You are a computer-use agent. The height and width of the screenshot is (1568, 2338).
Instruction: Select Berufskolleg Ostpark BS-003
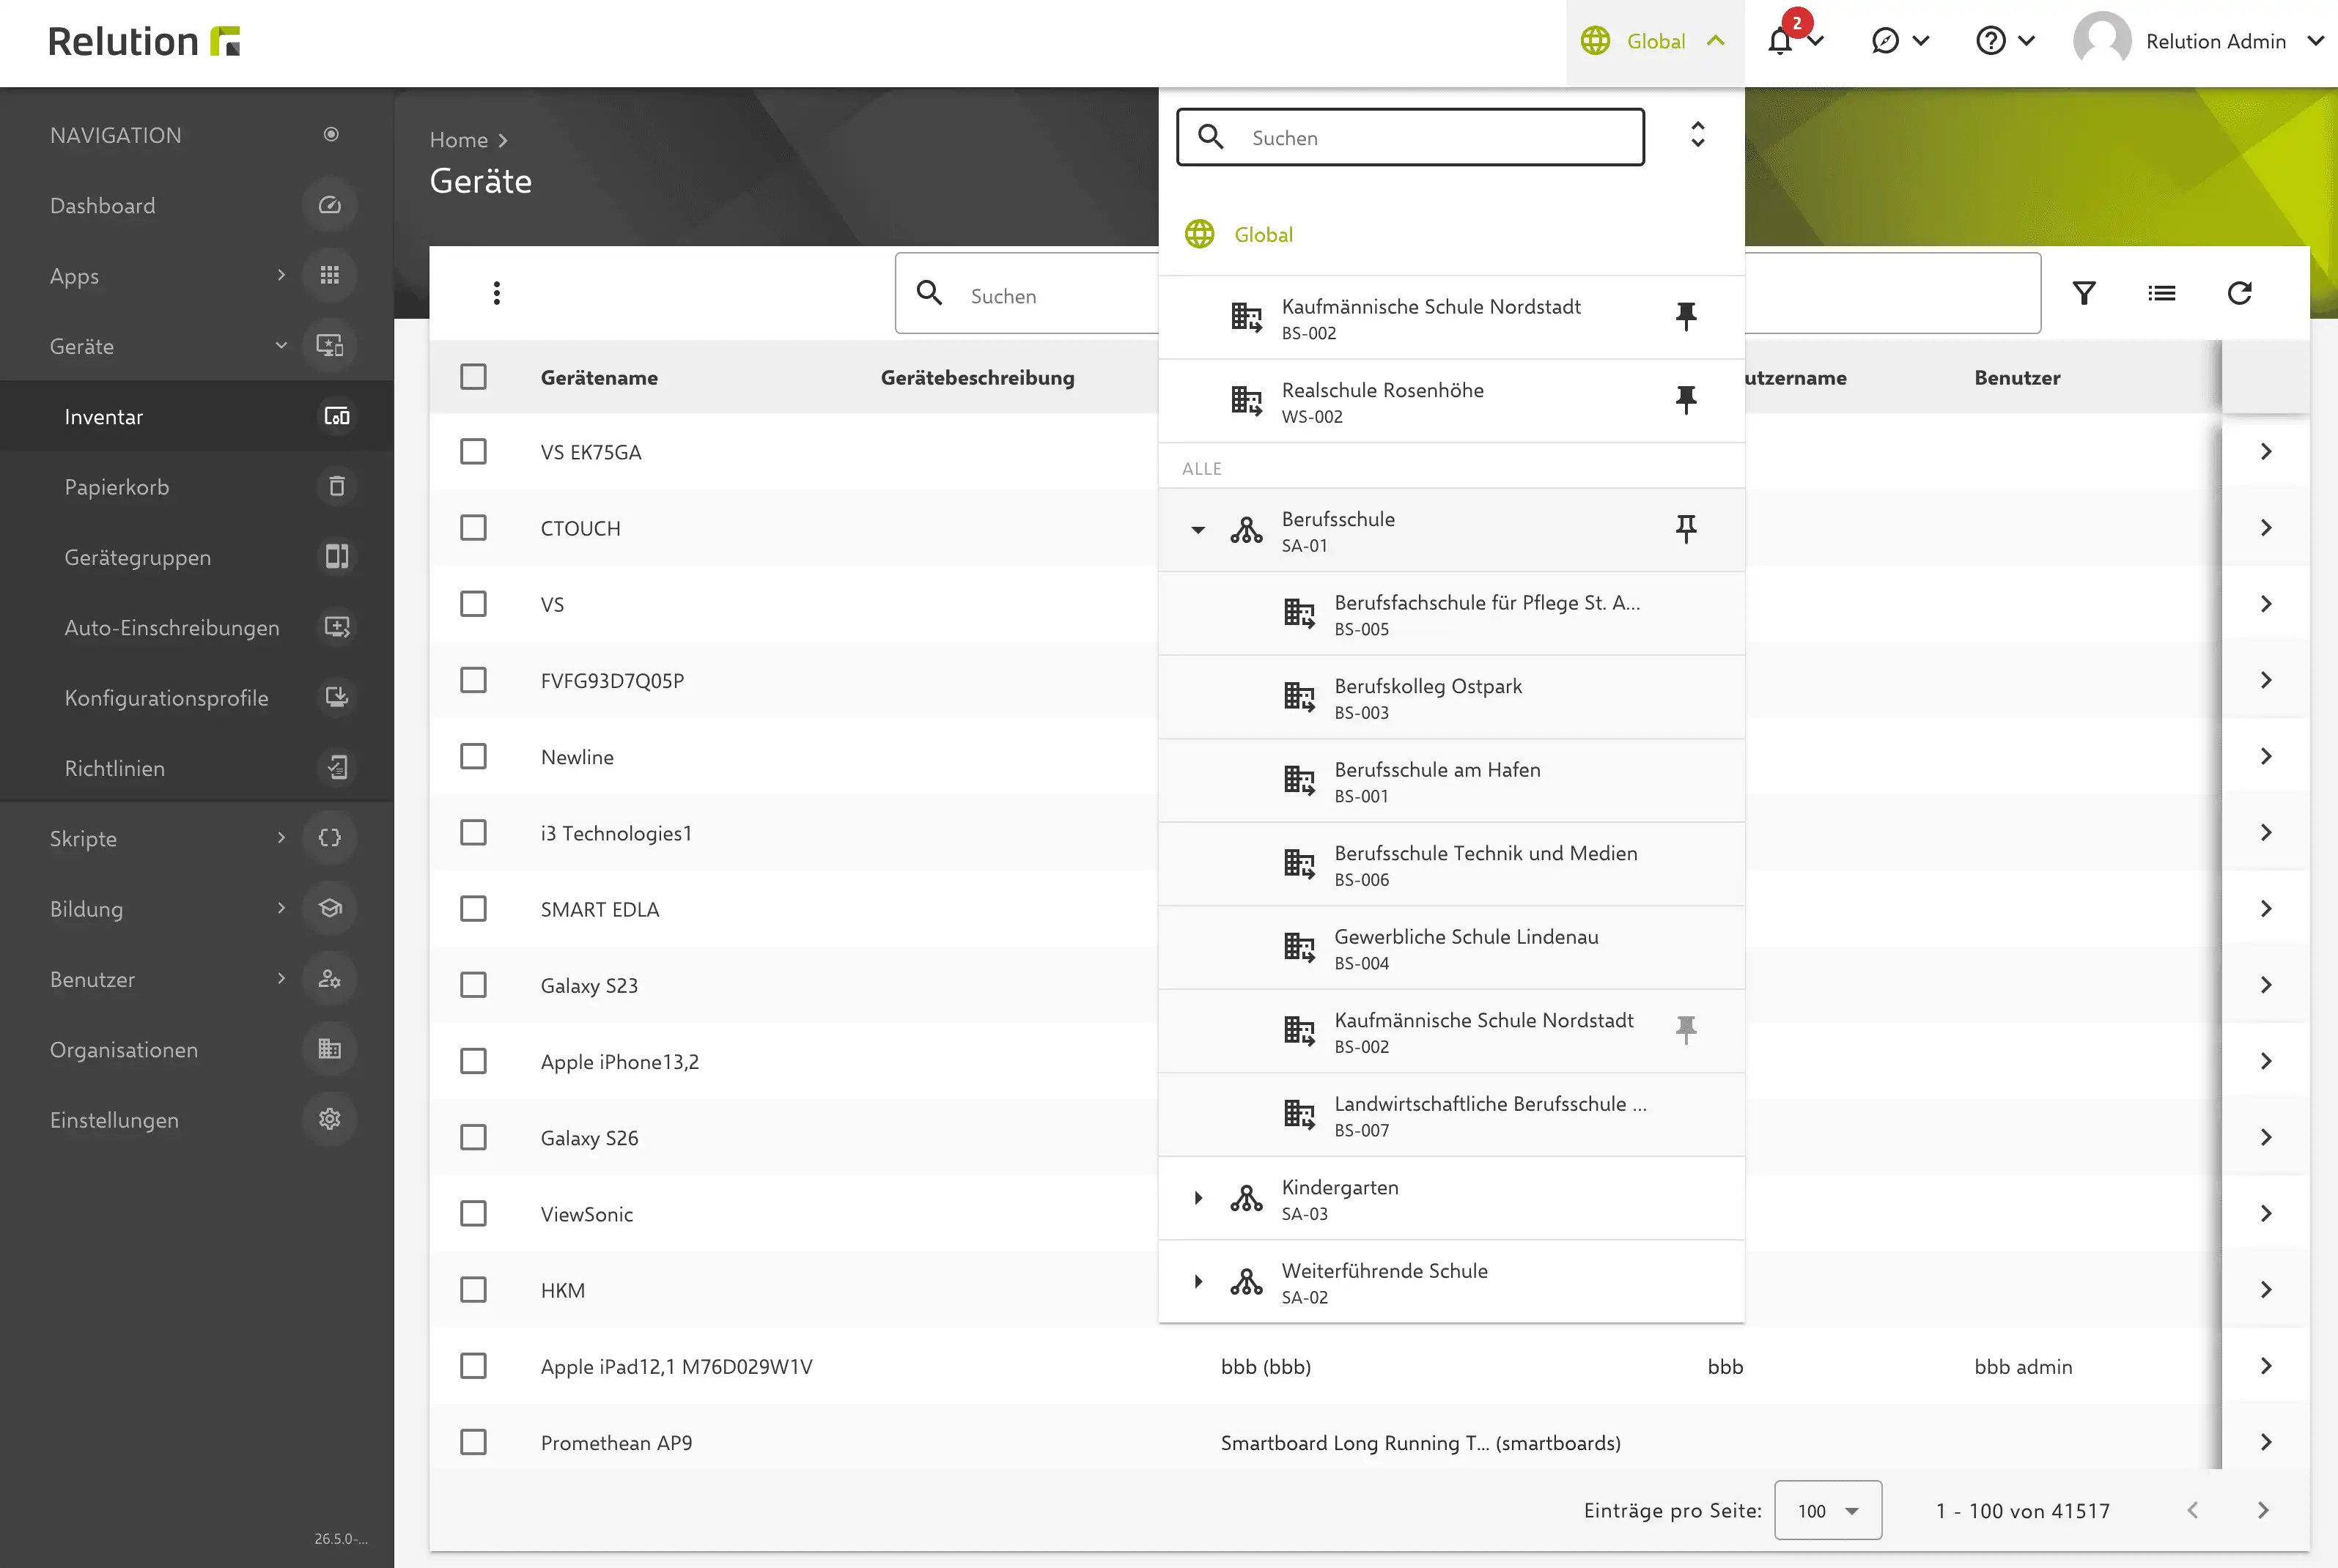1452,697
